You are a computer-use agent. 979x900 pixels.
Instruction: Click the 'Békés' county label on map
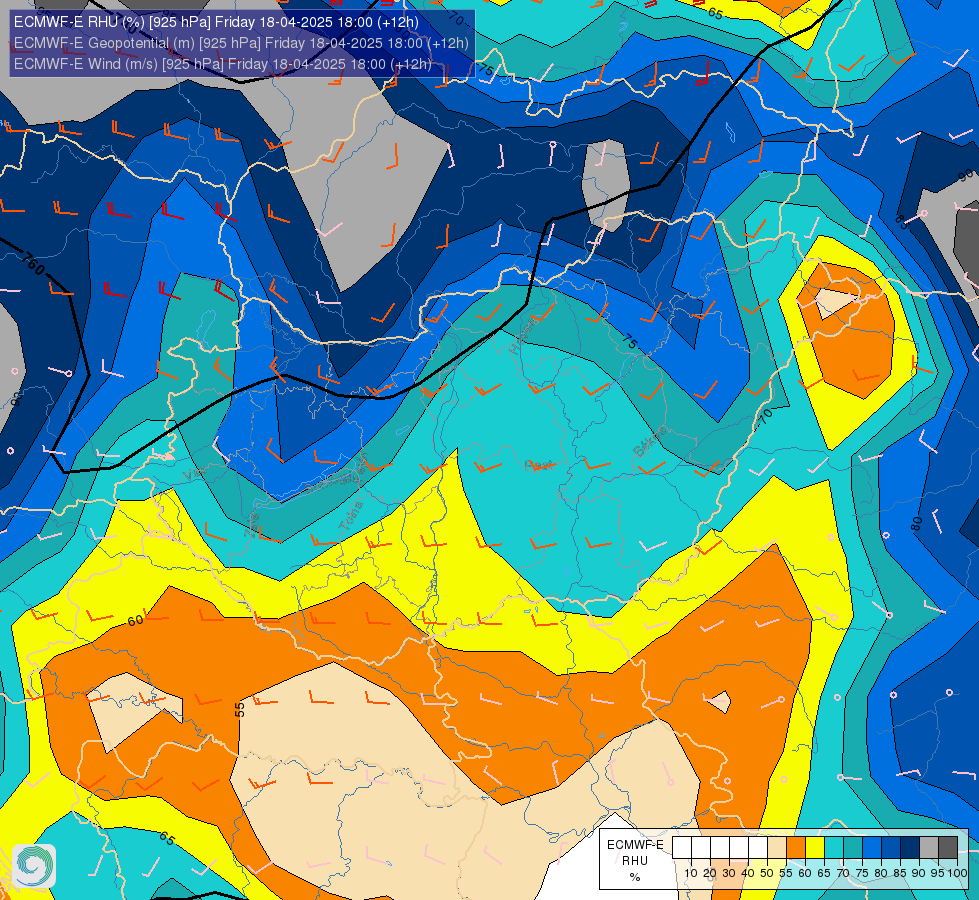[649, 441]
